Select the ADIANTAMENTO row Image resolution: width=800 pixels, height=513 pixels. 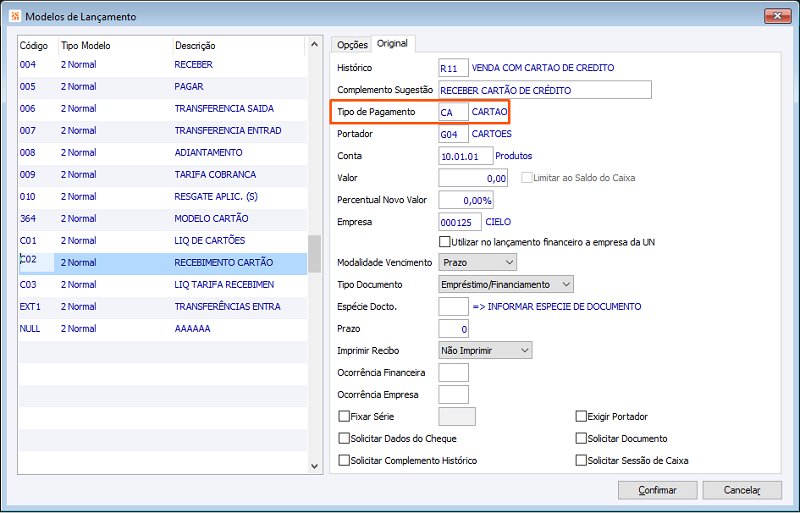[163, 153]
